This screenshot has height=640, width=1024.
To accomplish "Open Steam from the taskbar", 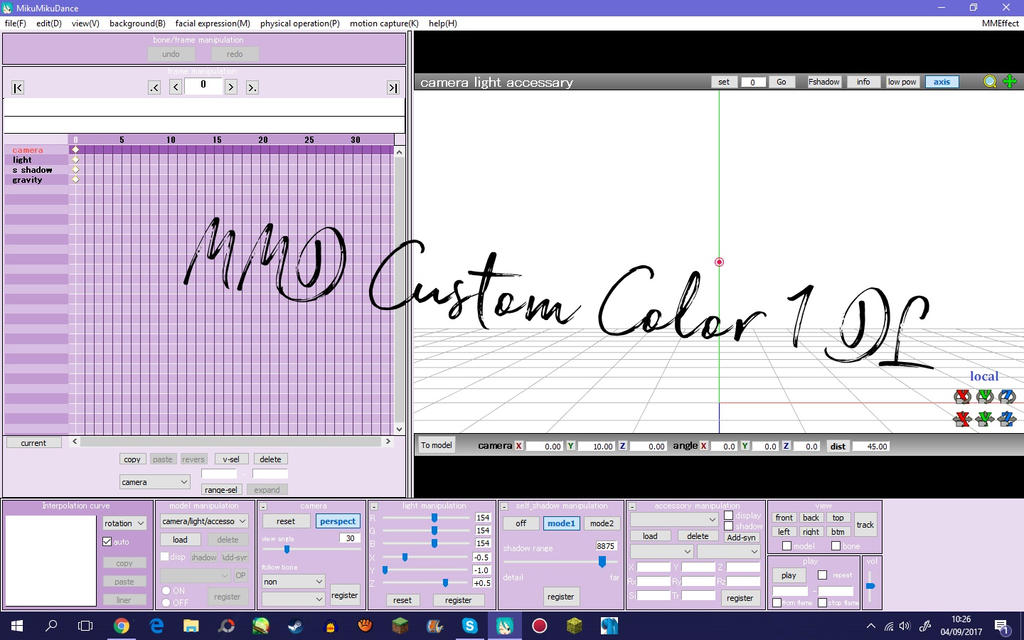I will [x=295, y=626].
